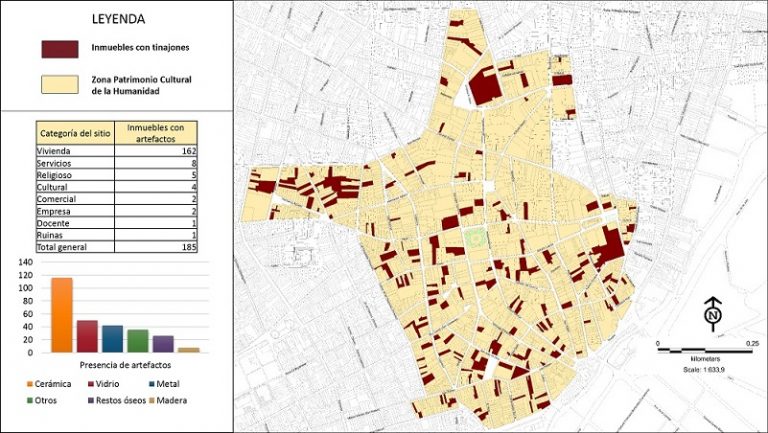Click the 'Presencia de artefactos' chart title
This screenshot has width=768, height=433.
[125, 365]
